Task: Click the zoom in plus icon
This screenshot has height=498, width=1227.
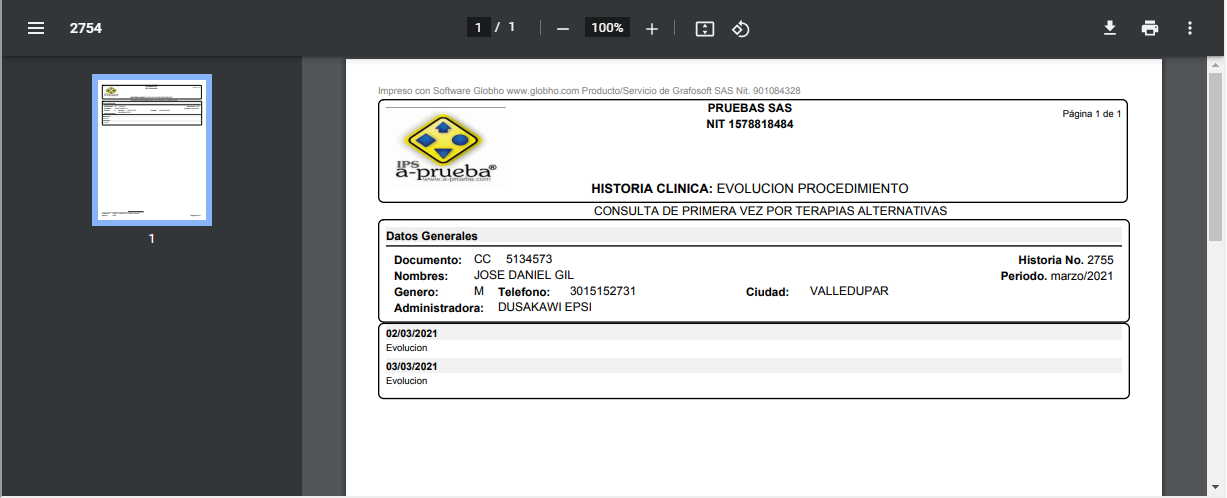Action: pyautogui.click(x=652, y=29)
